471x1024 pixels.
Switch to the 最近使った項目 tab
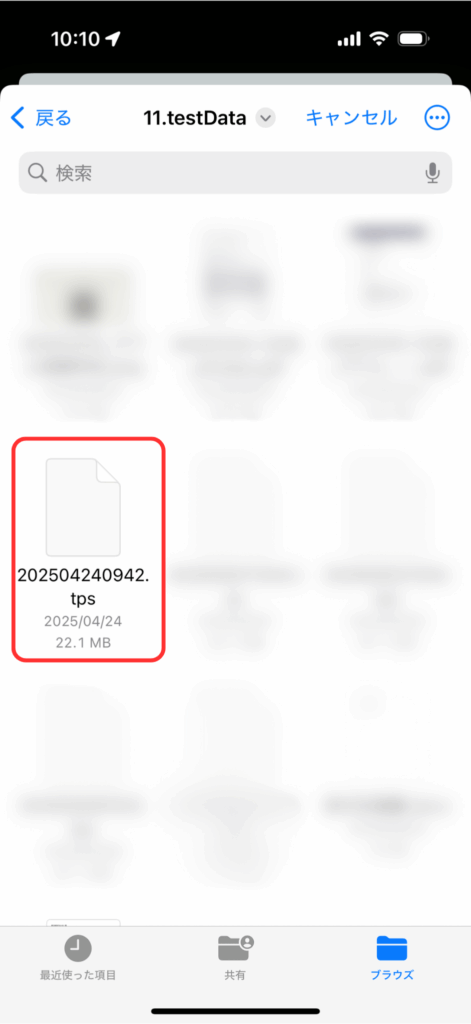78,957
